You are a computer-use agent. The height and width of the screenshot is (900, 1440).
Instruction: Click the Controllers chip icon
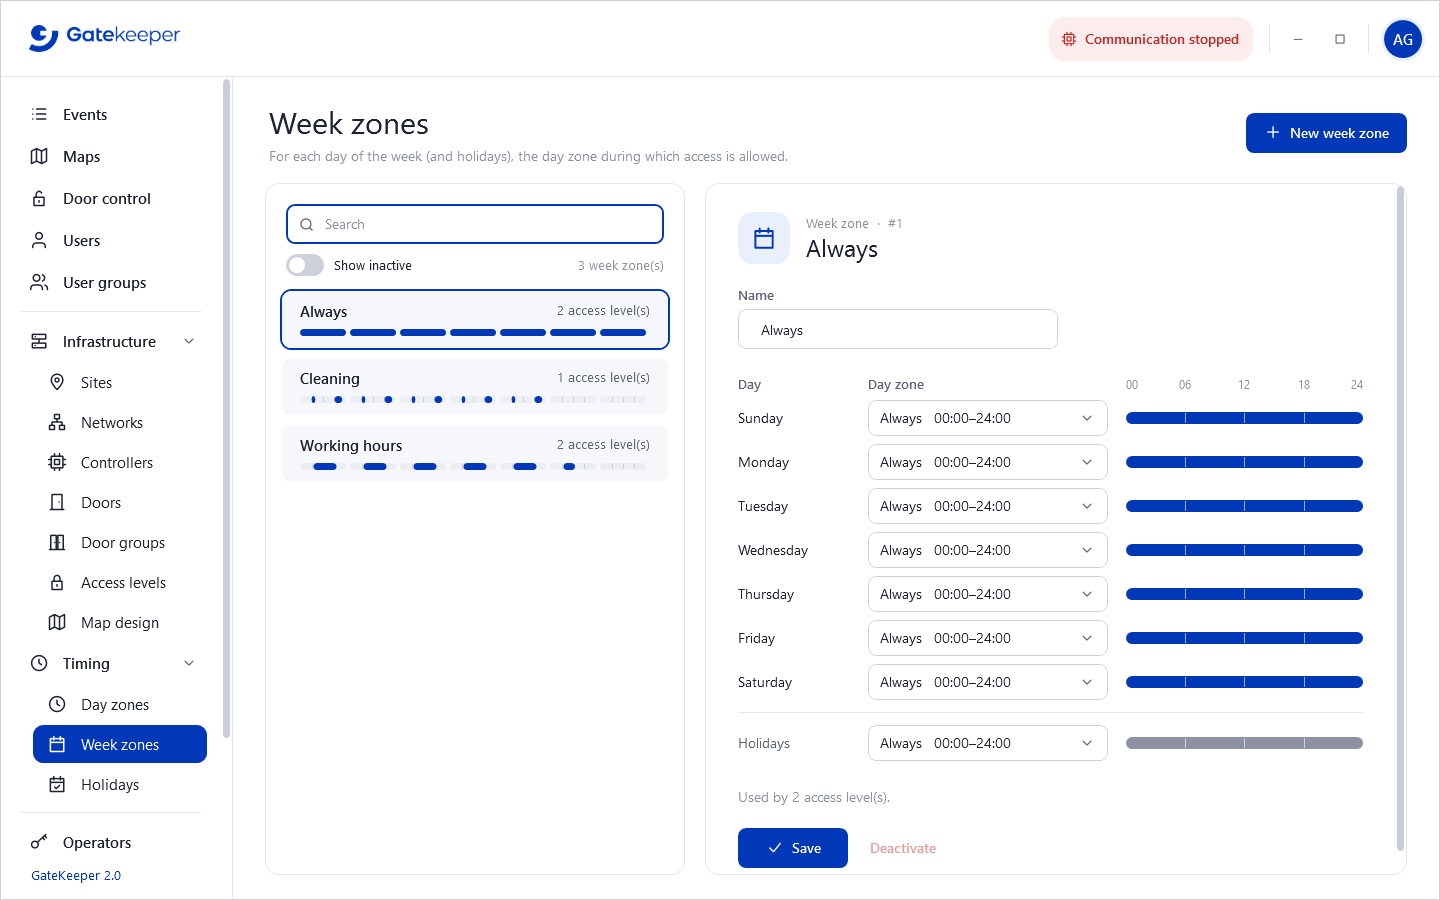pyautogui.click(x=57, y=462)
